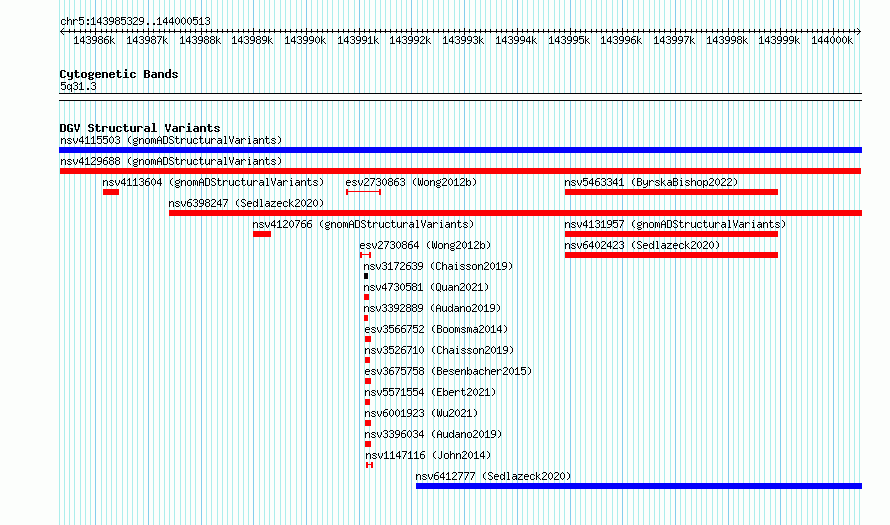Click the 143990k ruler tick label
The image size is (890, 525).
(305, 41)
